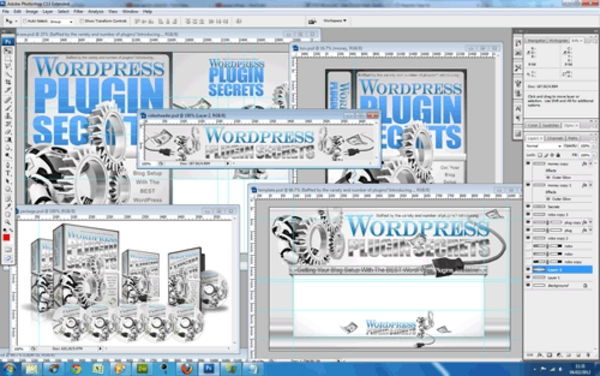
Task: Select the Brush tool
Action: tap(8, 107)
